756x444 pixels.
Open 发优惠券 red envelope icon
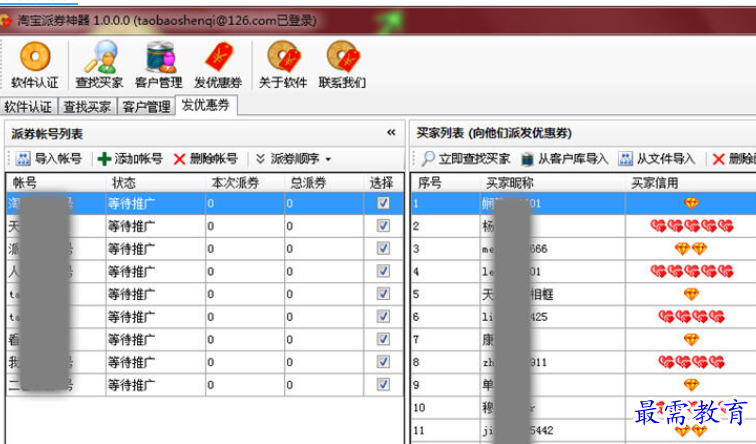[x=218, y=65]
